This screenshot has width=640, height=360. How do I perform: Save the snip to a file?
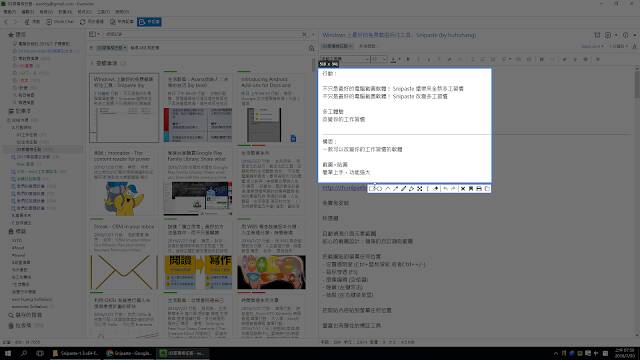click(479, 189)
